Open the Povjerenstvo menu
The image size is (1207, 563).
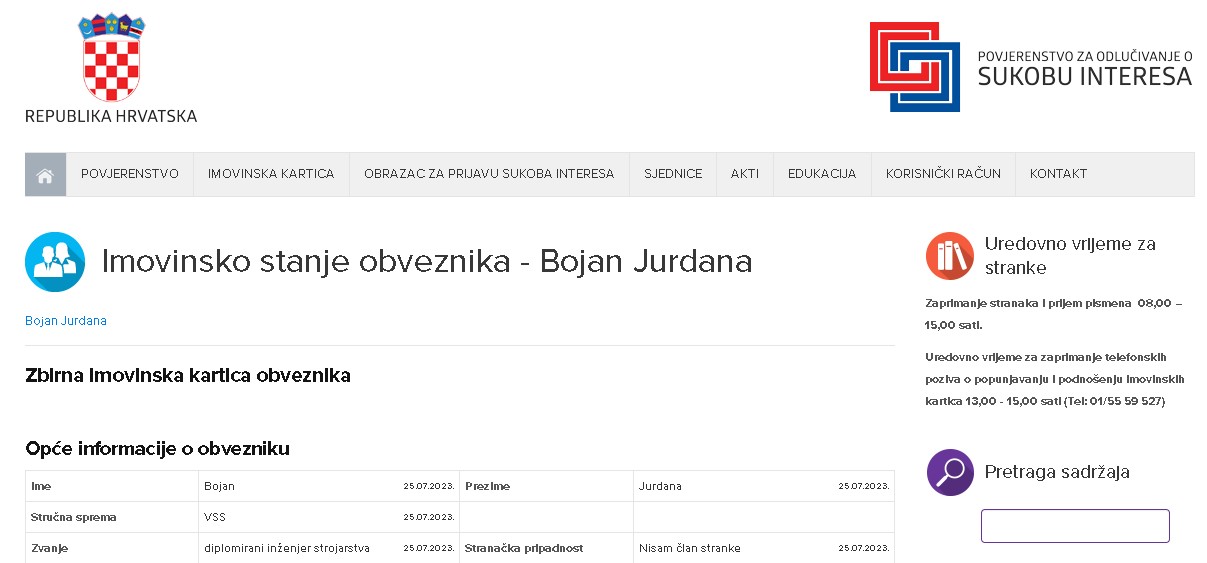[x=130, y=174]
